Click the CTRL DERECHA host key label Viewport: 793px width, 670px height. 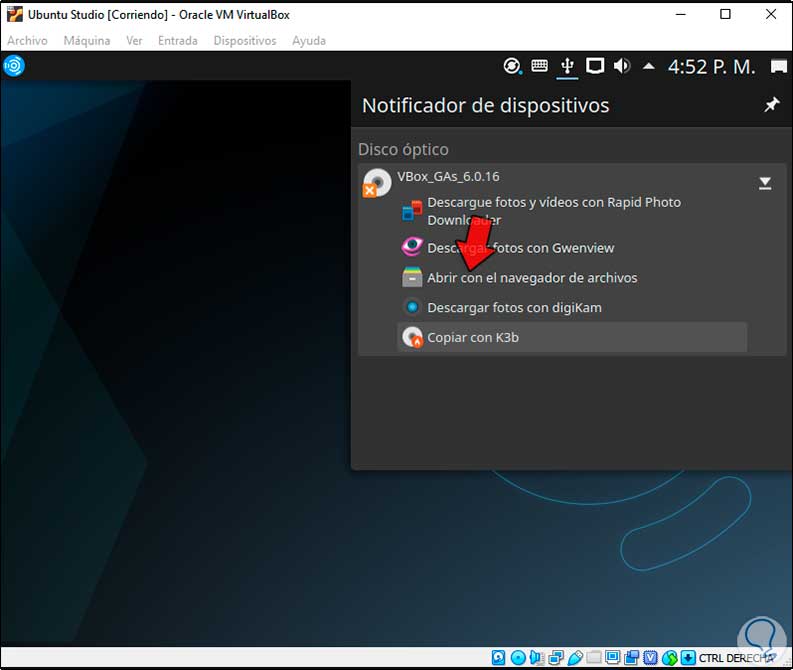(736, 658)
